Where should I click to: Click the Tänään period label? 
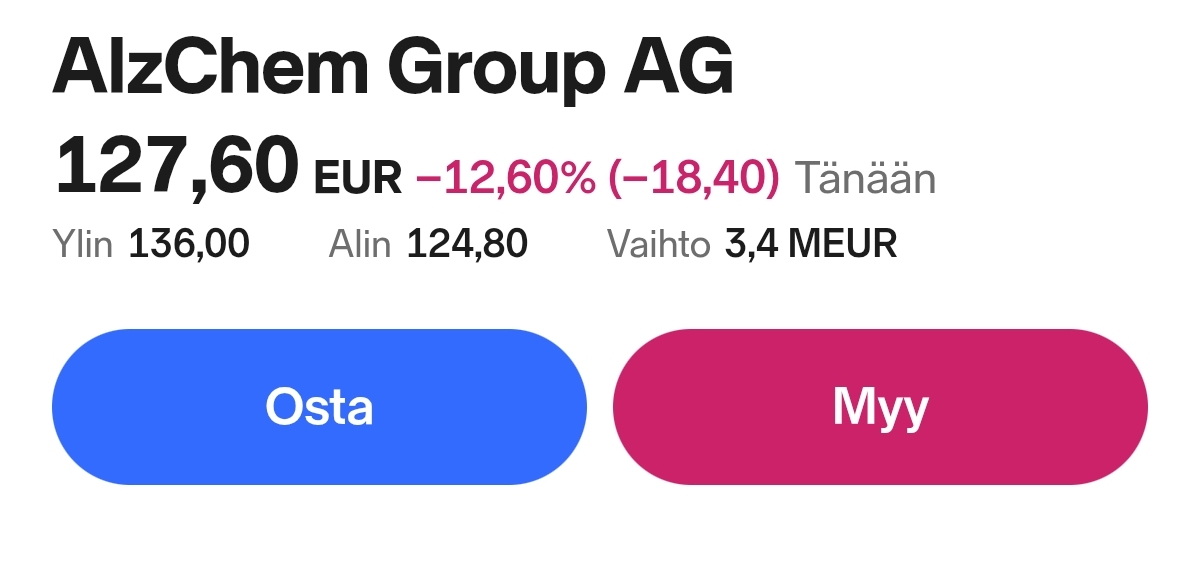(865, 178)
